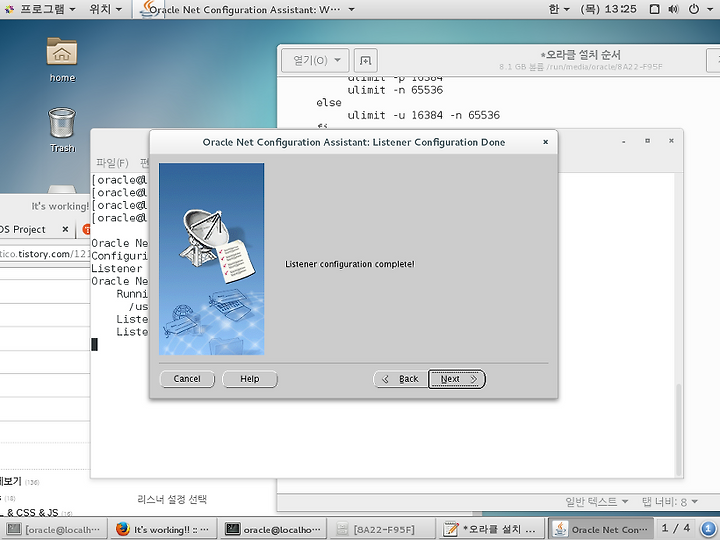Switch to [8A22-F95F] file manager taskbar item

click(382, 529)
